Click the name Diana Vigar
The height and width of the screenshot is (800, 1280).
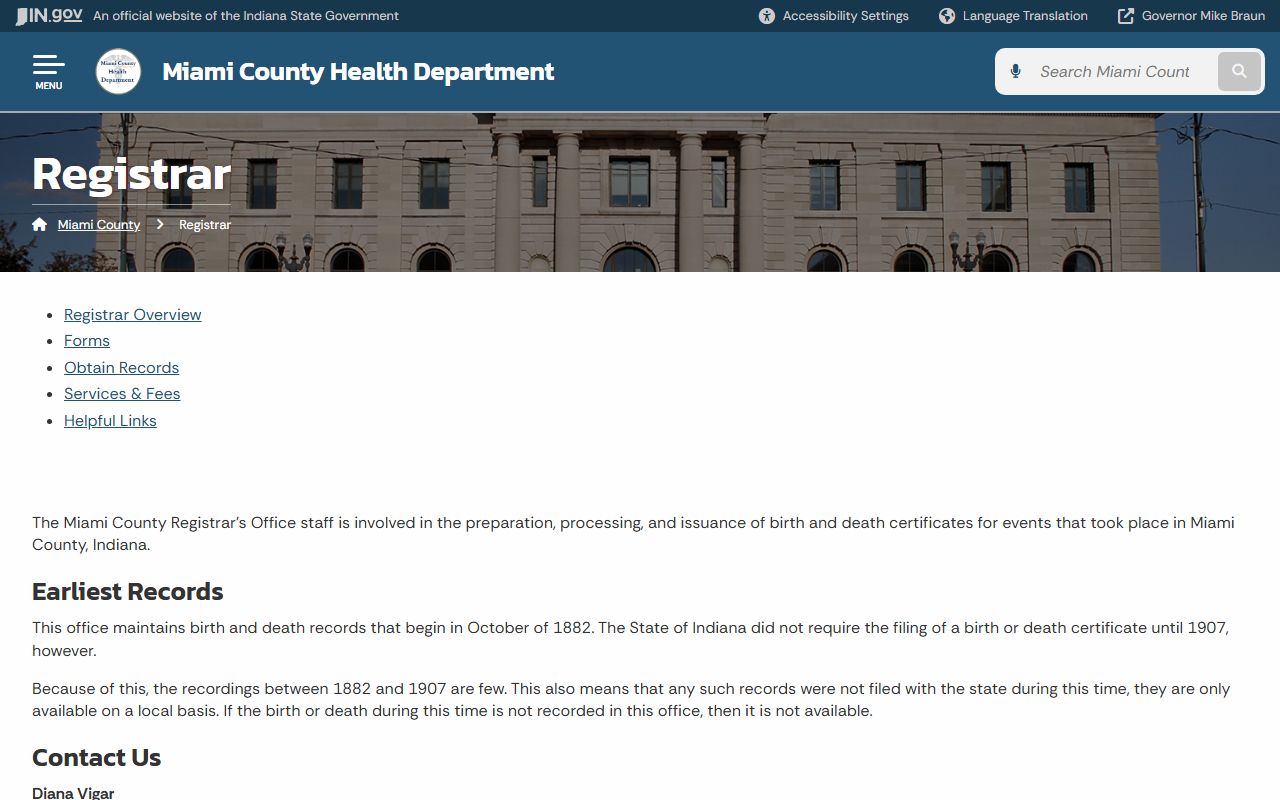(x=73, y=793)
